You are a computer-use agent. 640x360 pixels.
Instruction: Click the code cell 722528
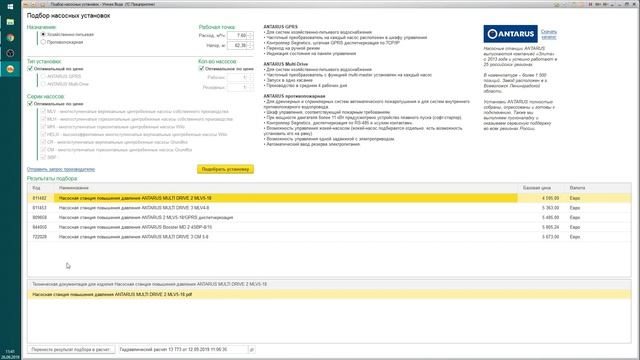click(x=40, y=237)
